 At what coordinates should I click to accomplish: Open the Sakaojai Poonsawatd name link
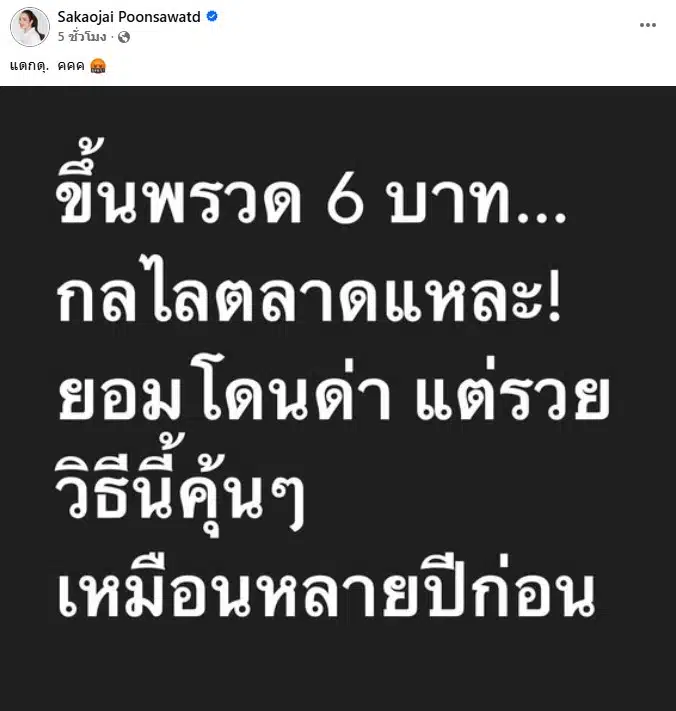[129, 17]
